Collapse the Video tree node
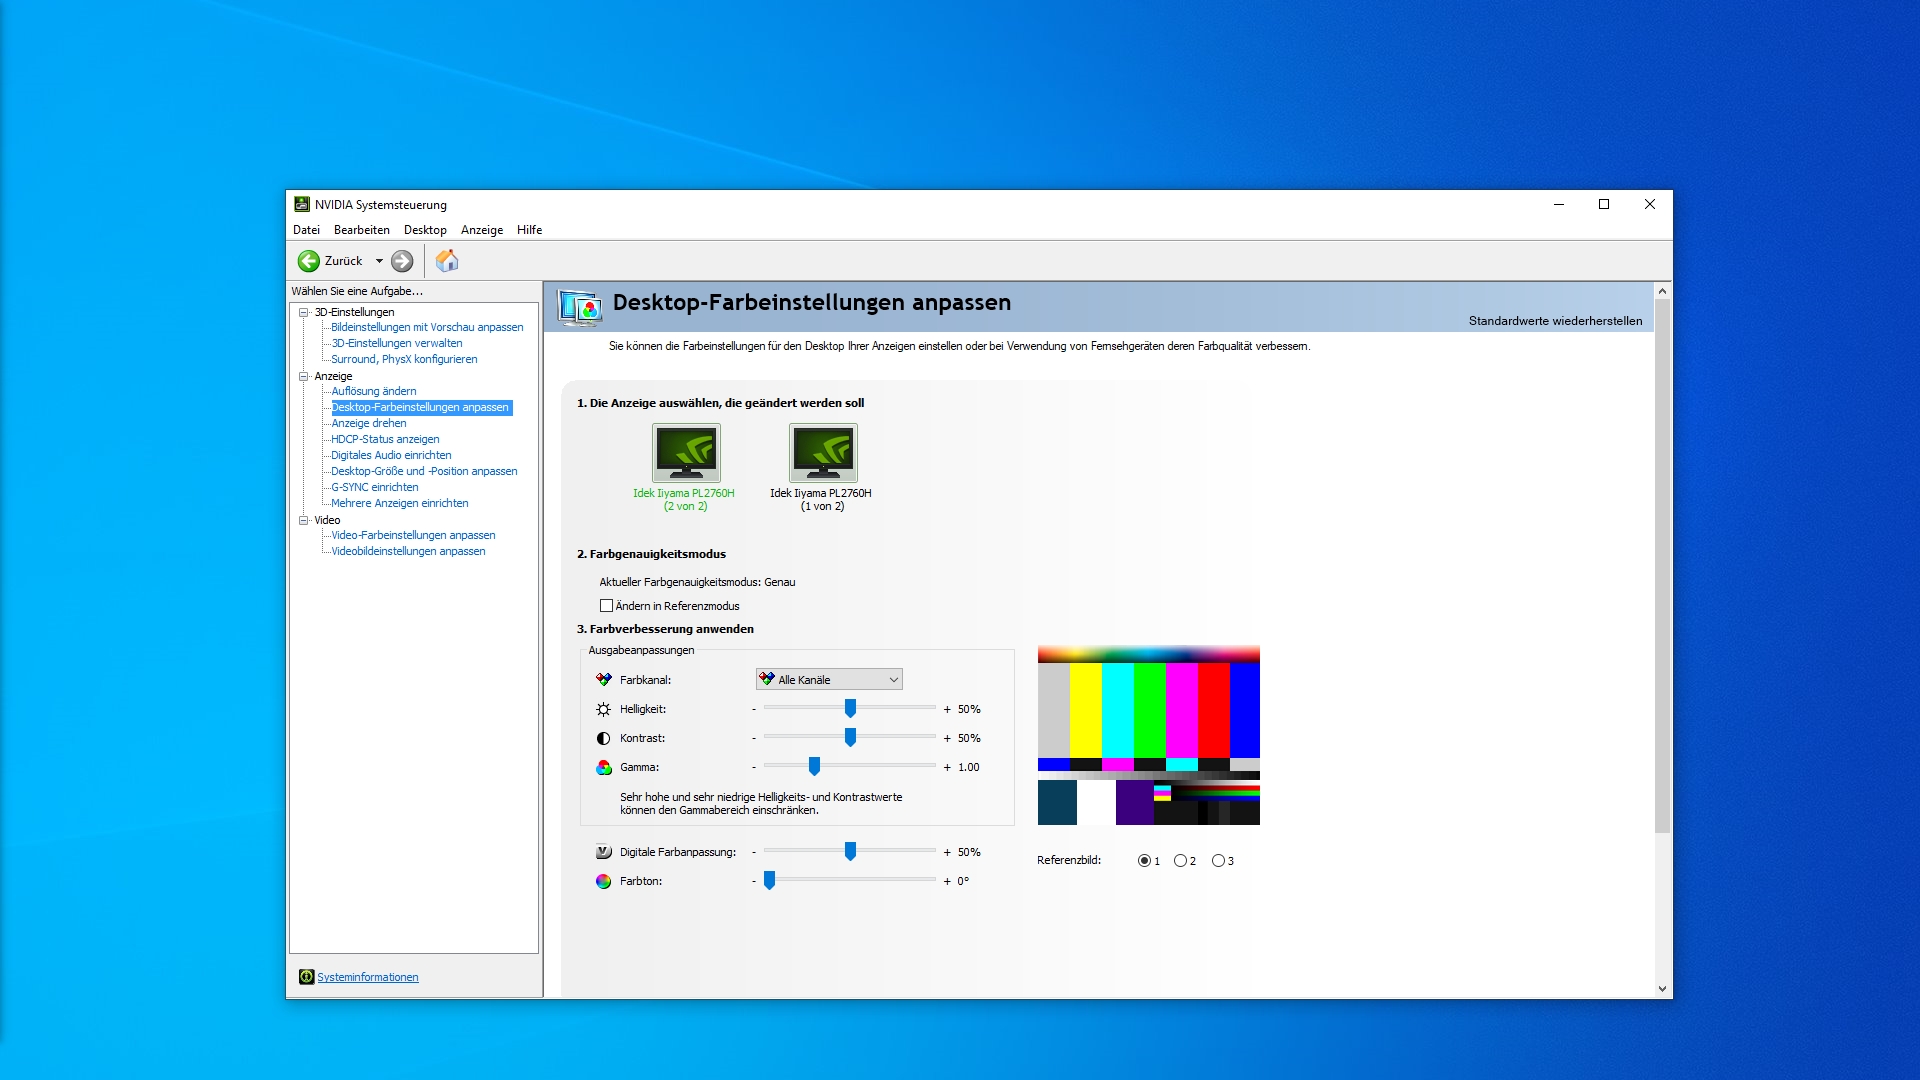The width and height of the screenshot is (1920, 1080). (304, 520)
